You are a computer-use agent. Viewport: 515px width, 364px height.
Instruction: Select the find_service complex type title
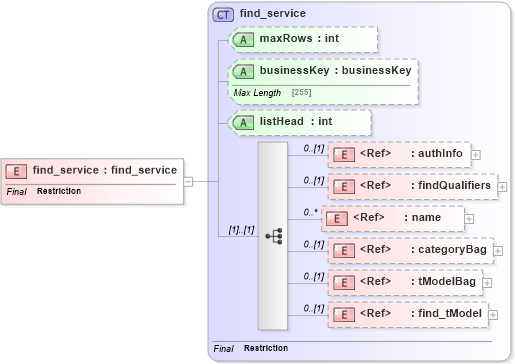(x=273, y=14)
